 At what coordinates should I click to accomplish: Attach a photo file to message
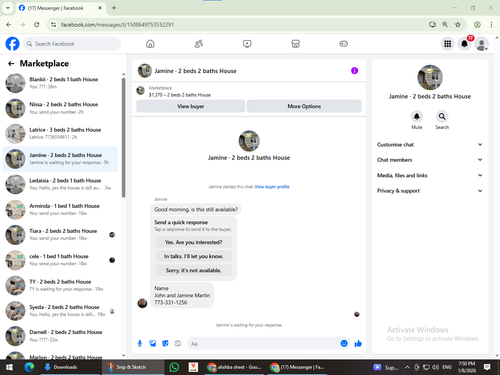pos(153,343)
